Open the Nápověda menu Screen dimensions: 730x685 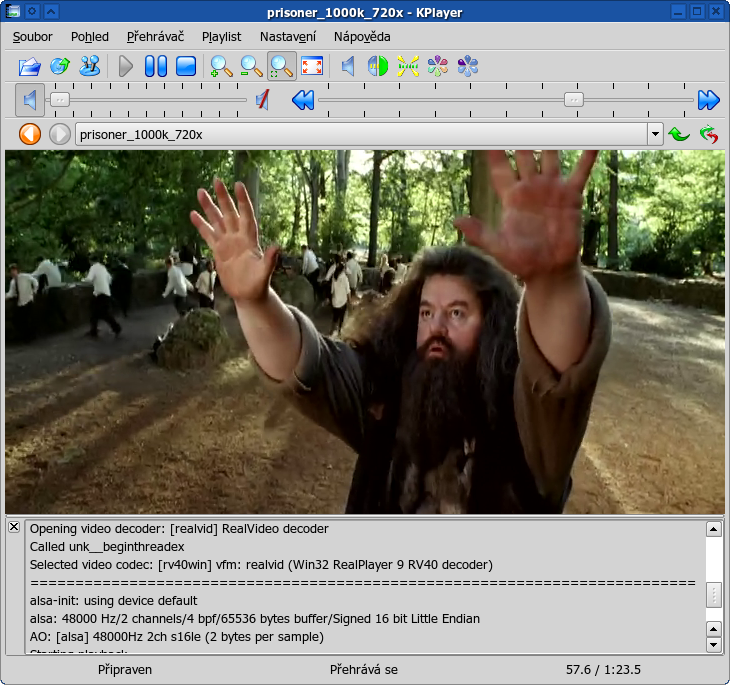point(362,37)
